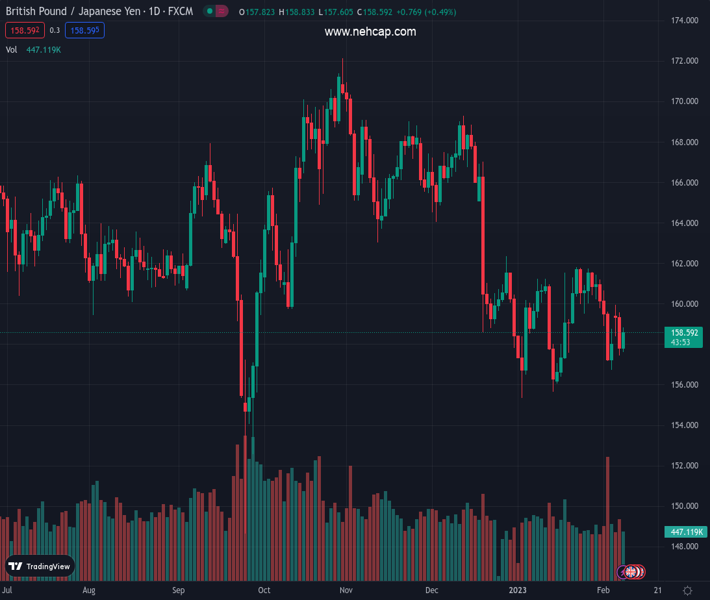The width and height of the screenshot is (710, 600).
Task: Click the Aug label on the time axis
Action: (x=89, y=591)
